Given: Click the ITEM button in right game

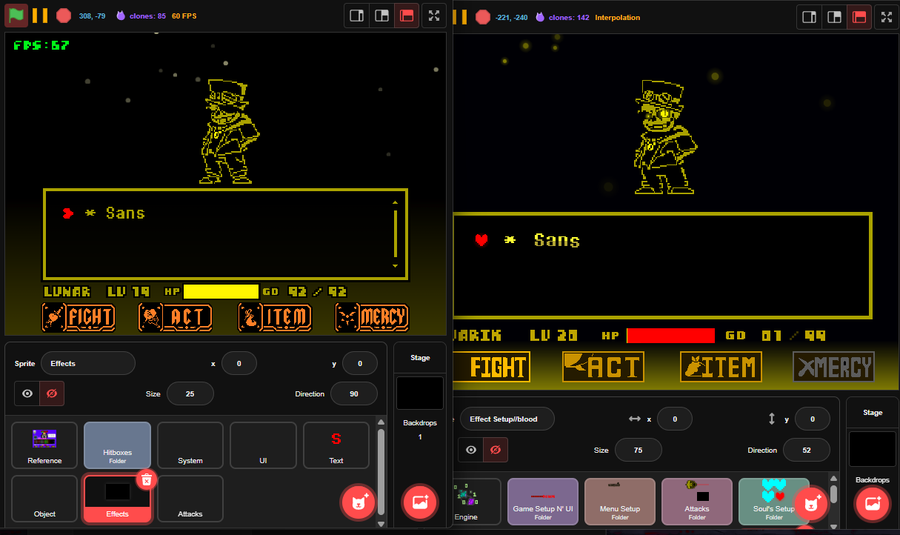Looking at the screenshot, I should click(x=721, y=367).
